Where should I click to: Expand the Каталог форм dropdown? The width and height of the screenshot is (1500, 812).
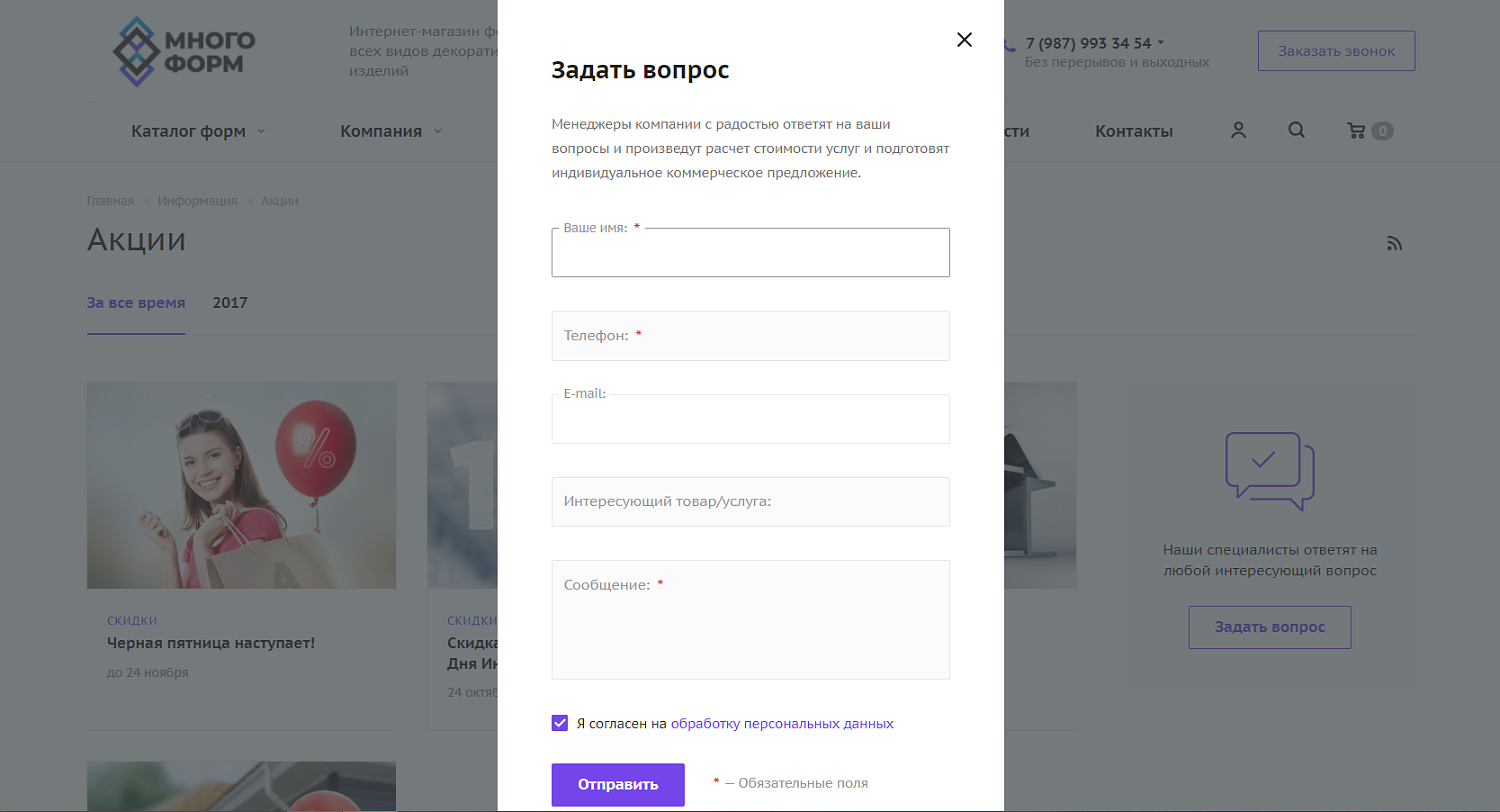coord(196,130)
